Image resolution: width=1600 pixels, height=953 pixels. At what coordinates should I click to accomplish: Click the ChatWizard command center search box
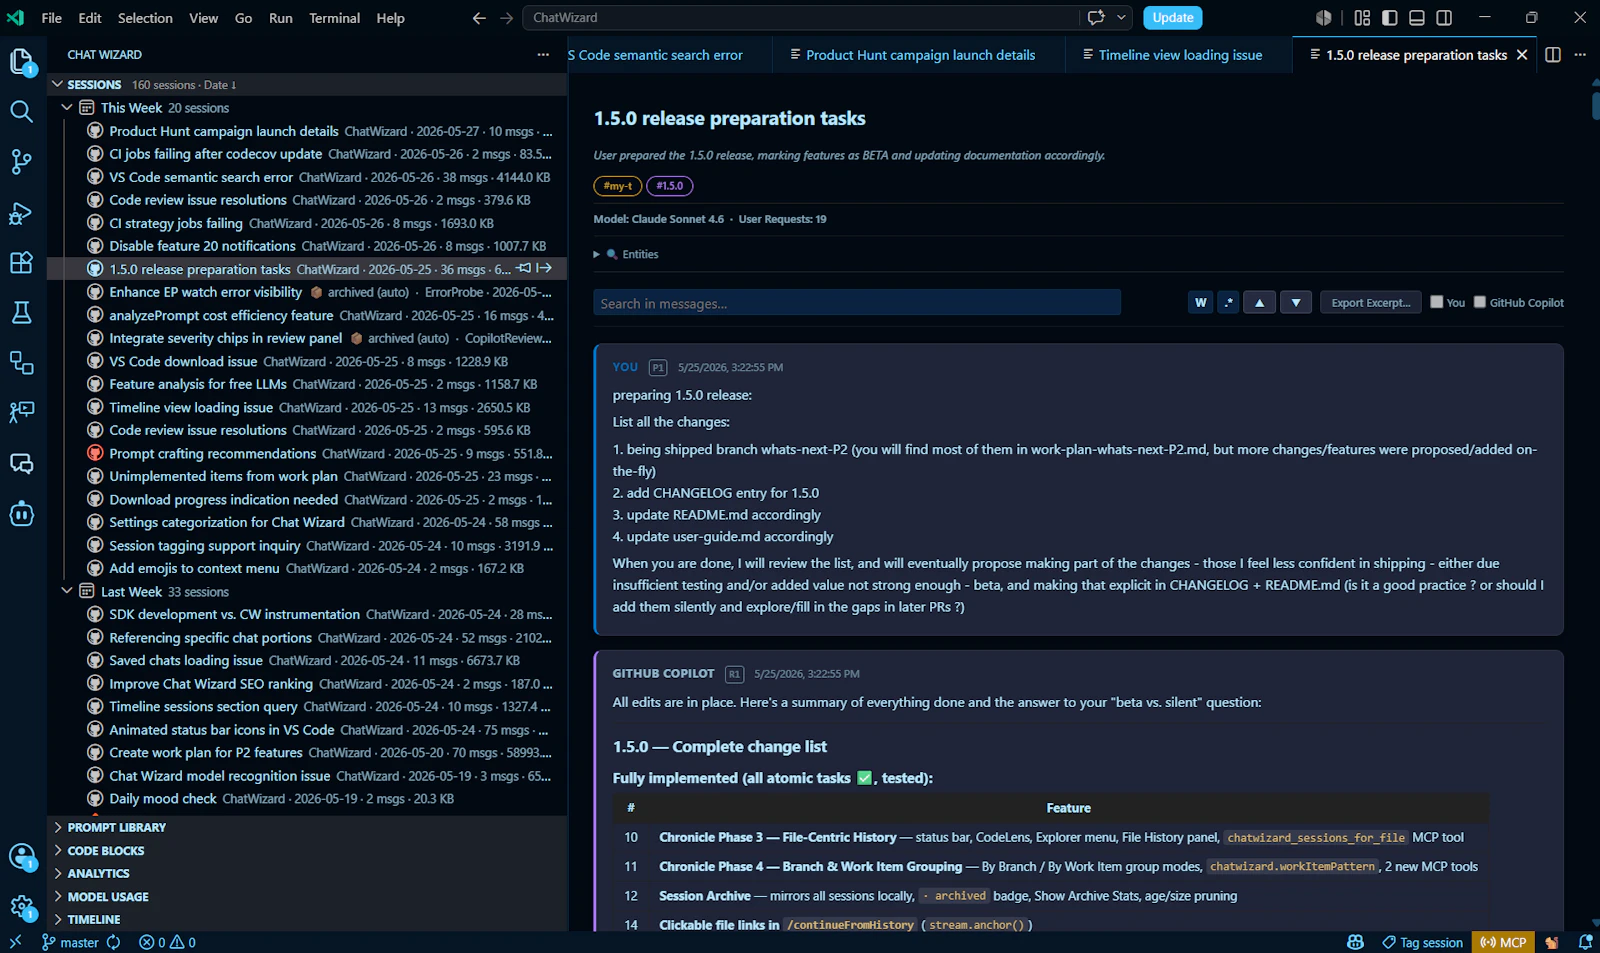click(800, 18)
